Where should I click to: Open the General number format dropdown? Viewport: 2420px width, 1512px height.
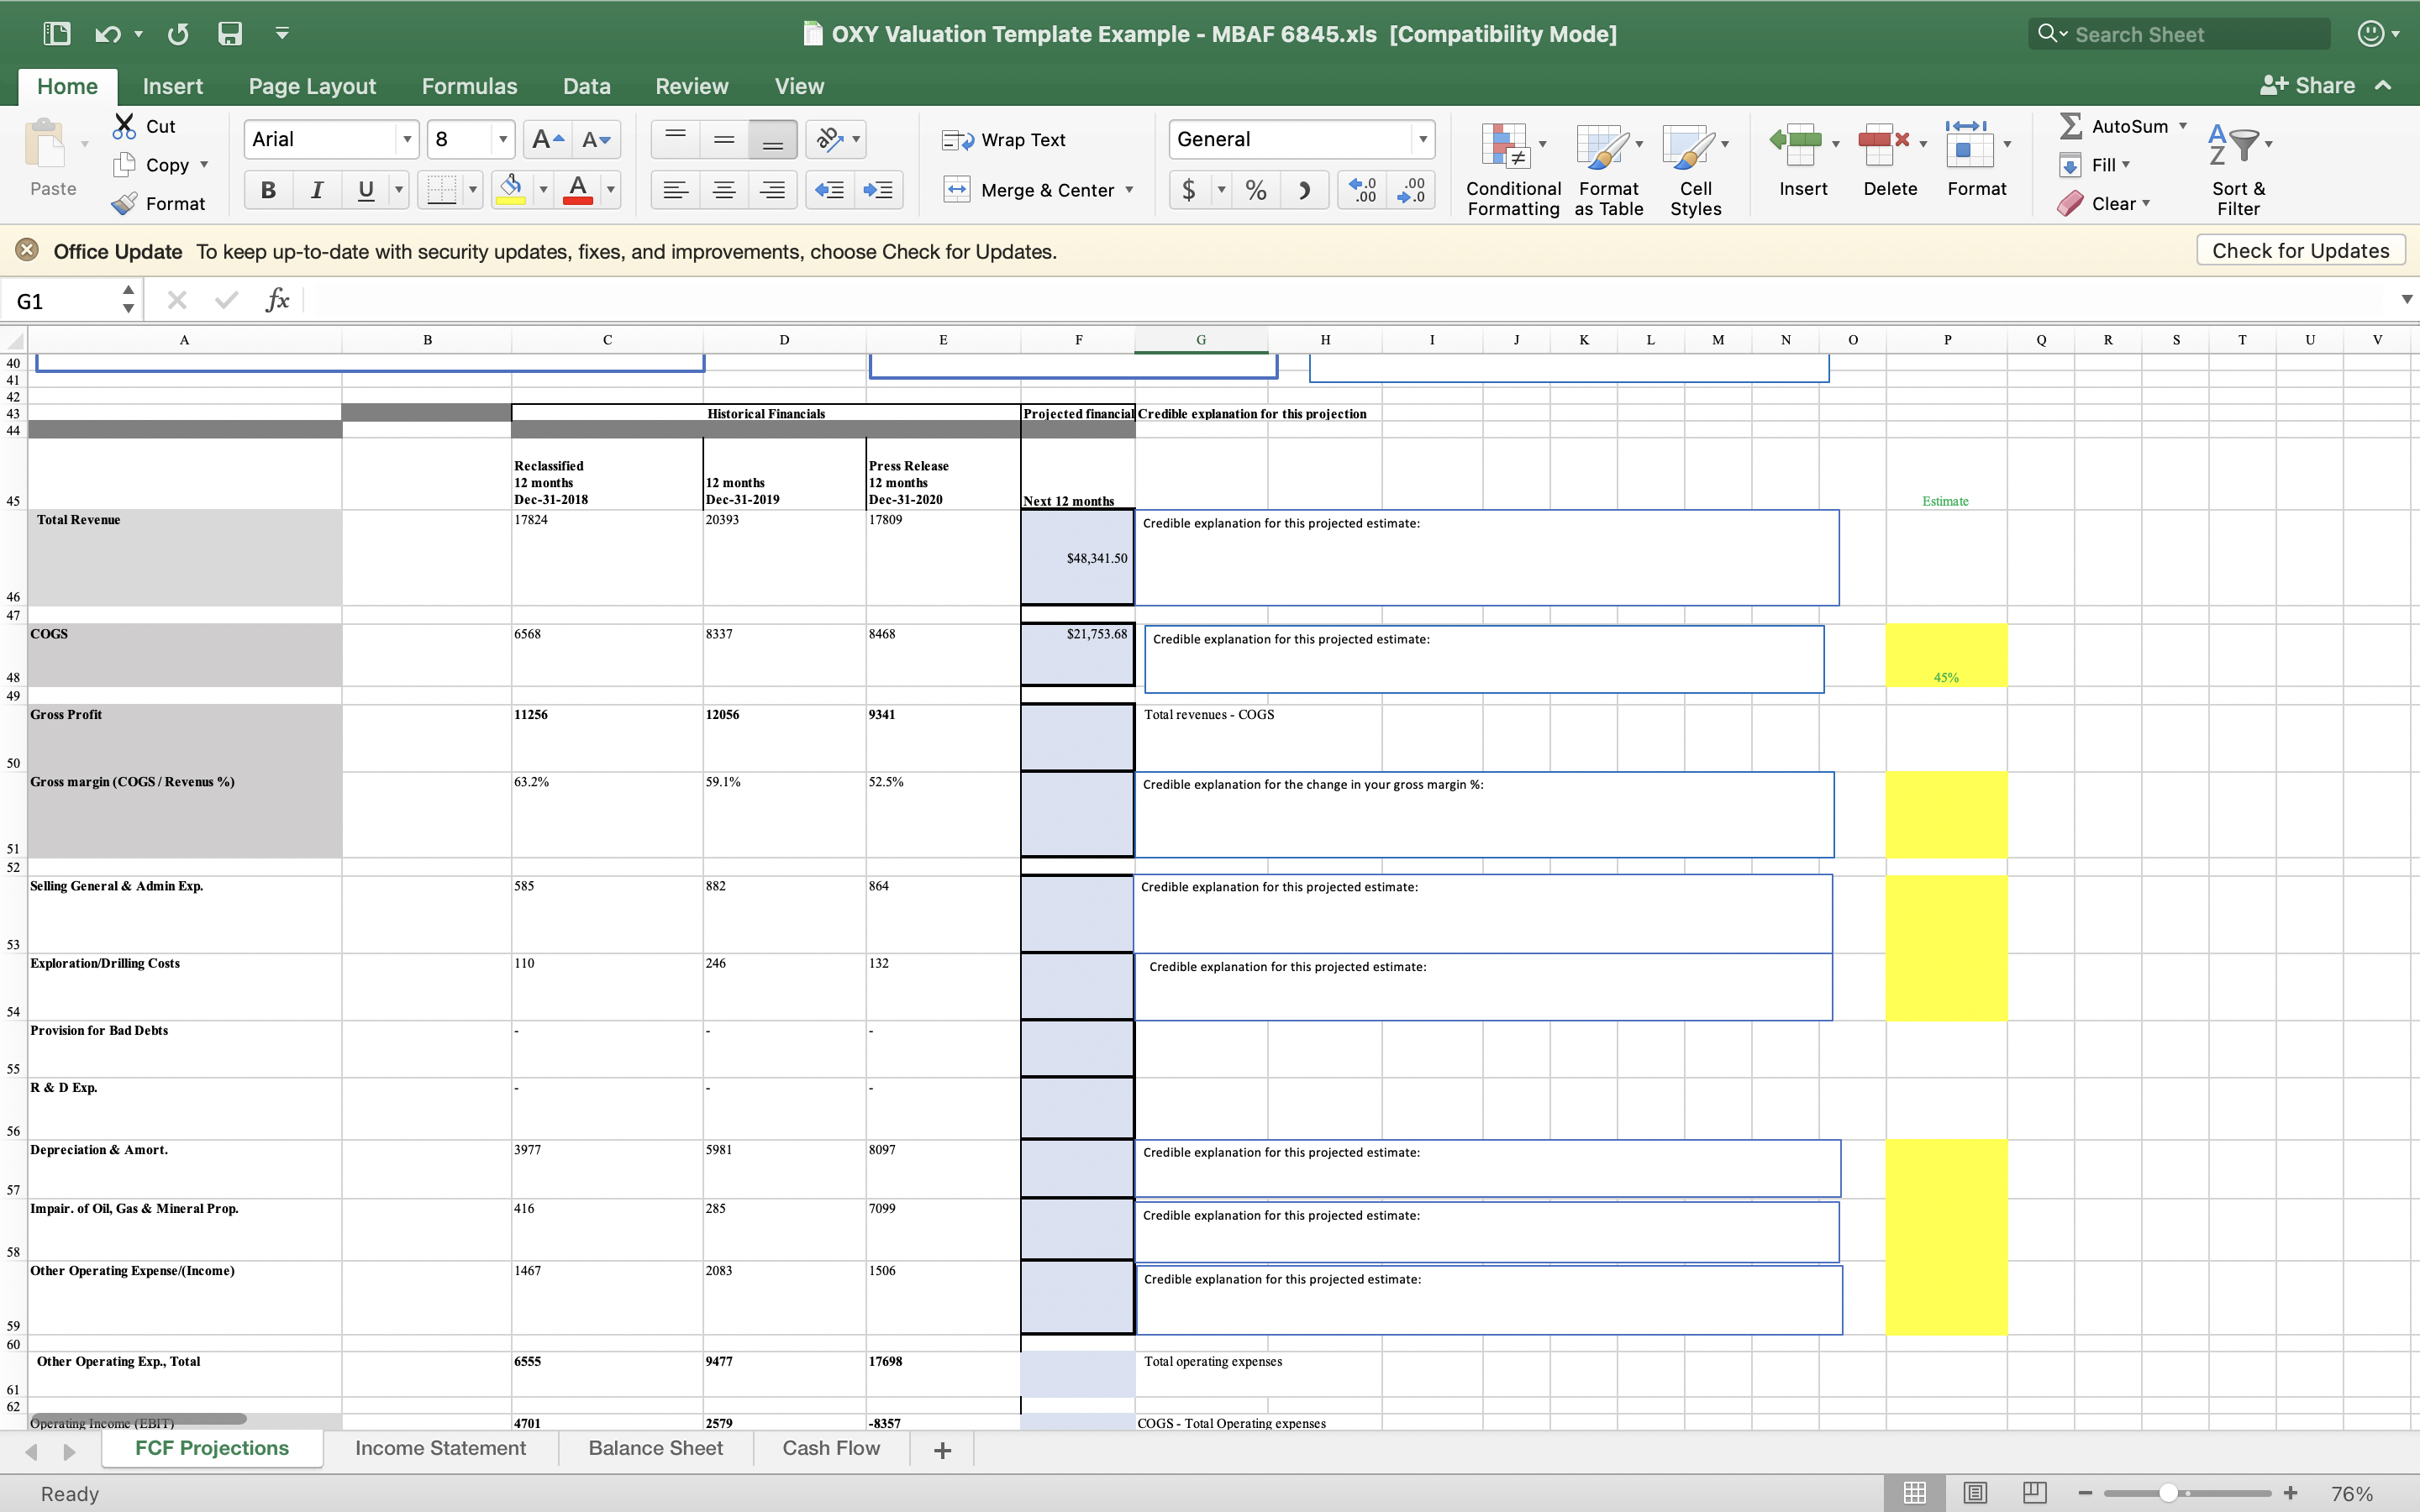[1423, 139]
